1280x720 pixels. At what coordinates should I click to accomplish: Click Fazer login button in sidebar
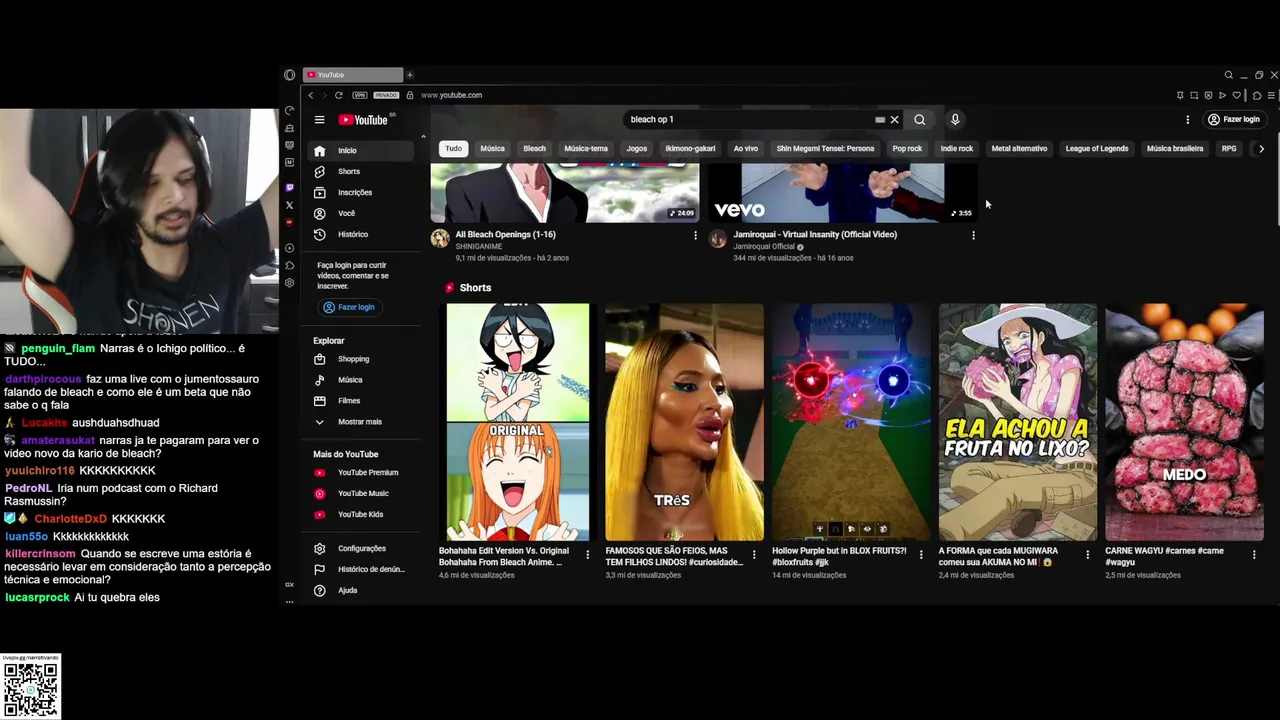click(349, 308)
